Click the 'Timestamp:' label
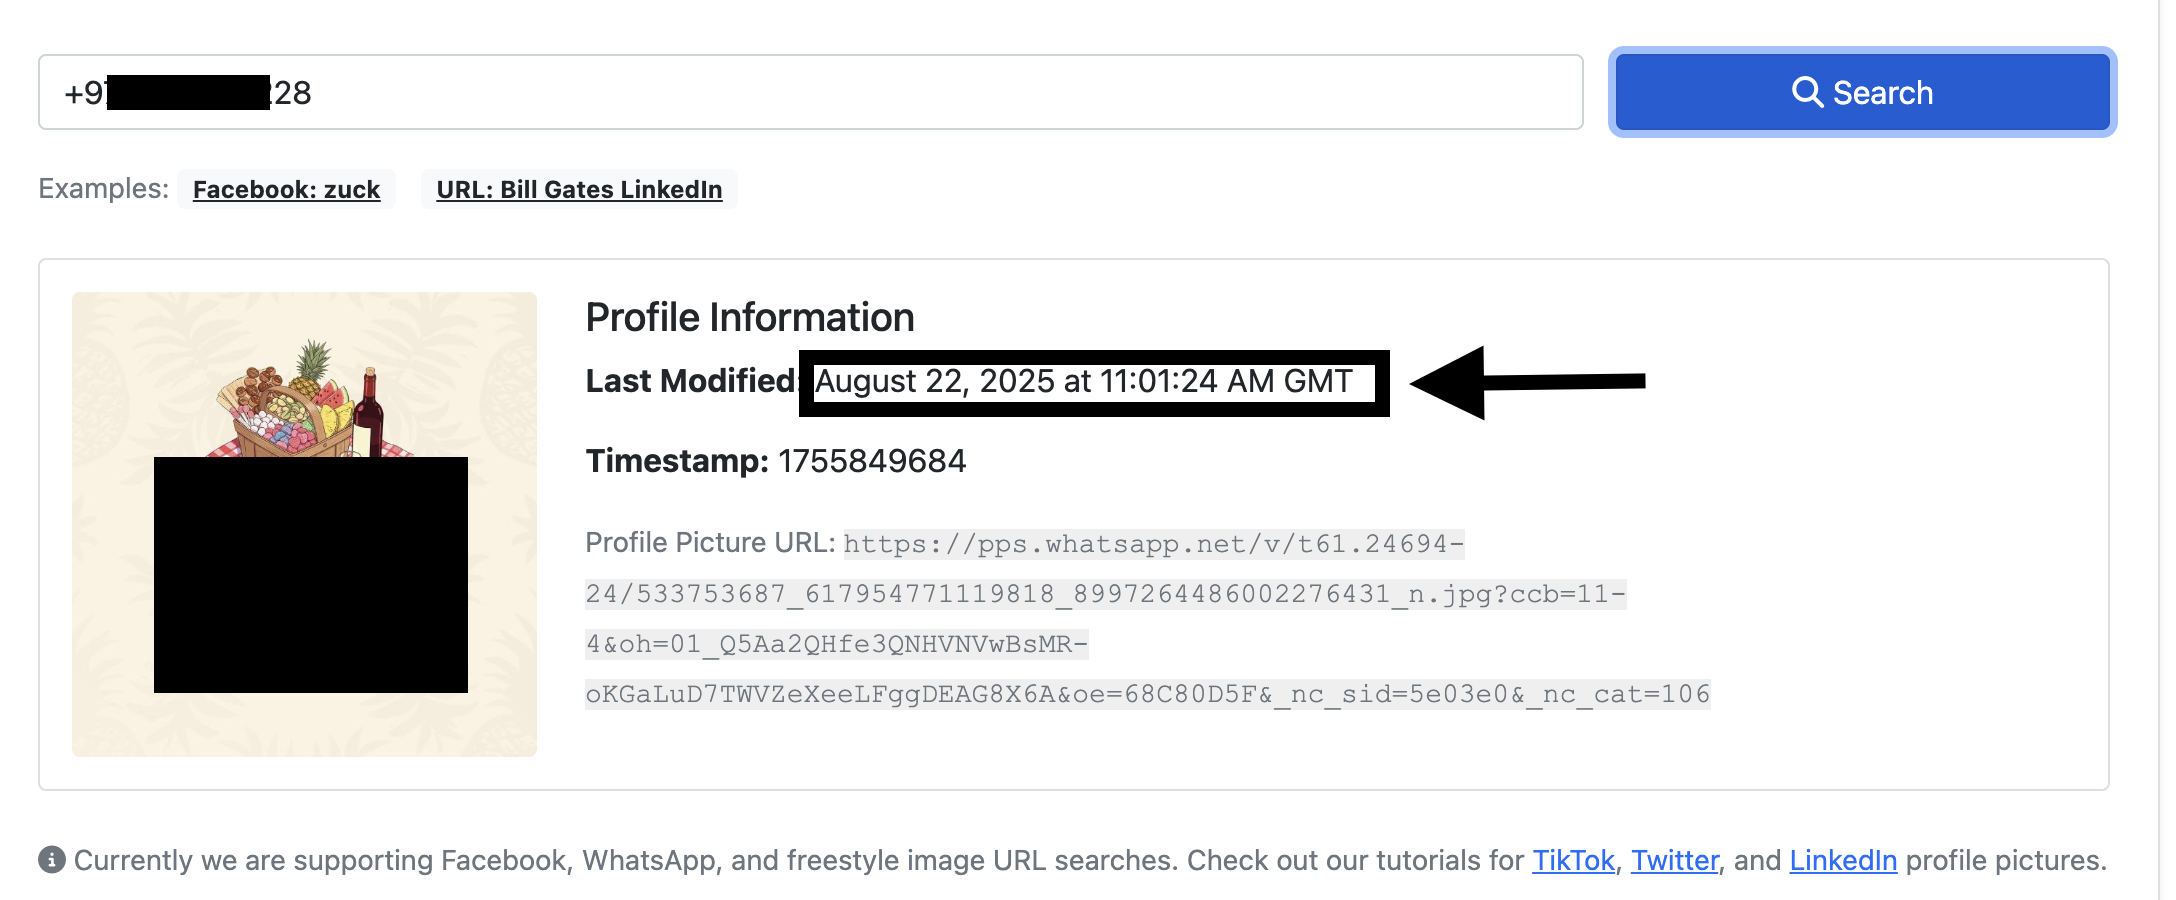Screen dimensions: 2176x900 tap(677, 461)
